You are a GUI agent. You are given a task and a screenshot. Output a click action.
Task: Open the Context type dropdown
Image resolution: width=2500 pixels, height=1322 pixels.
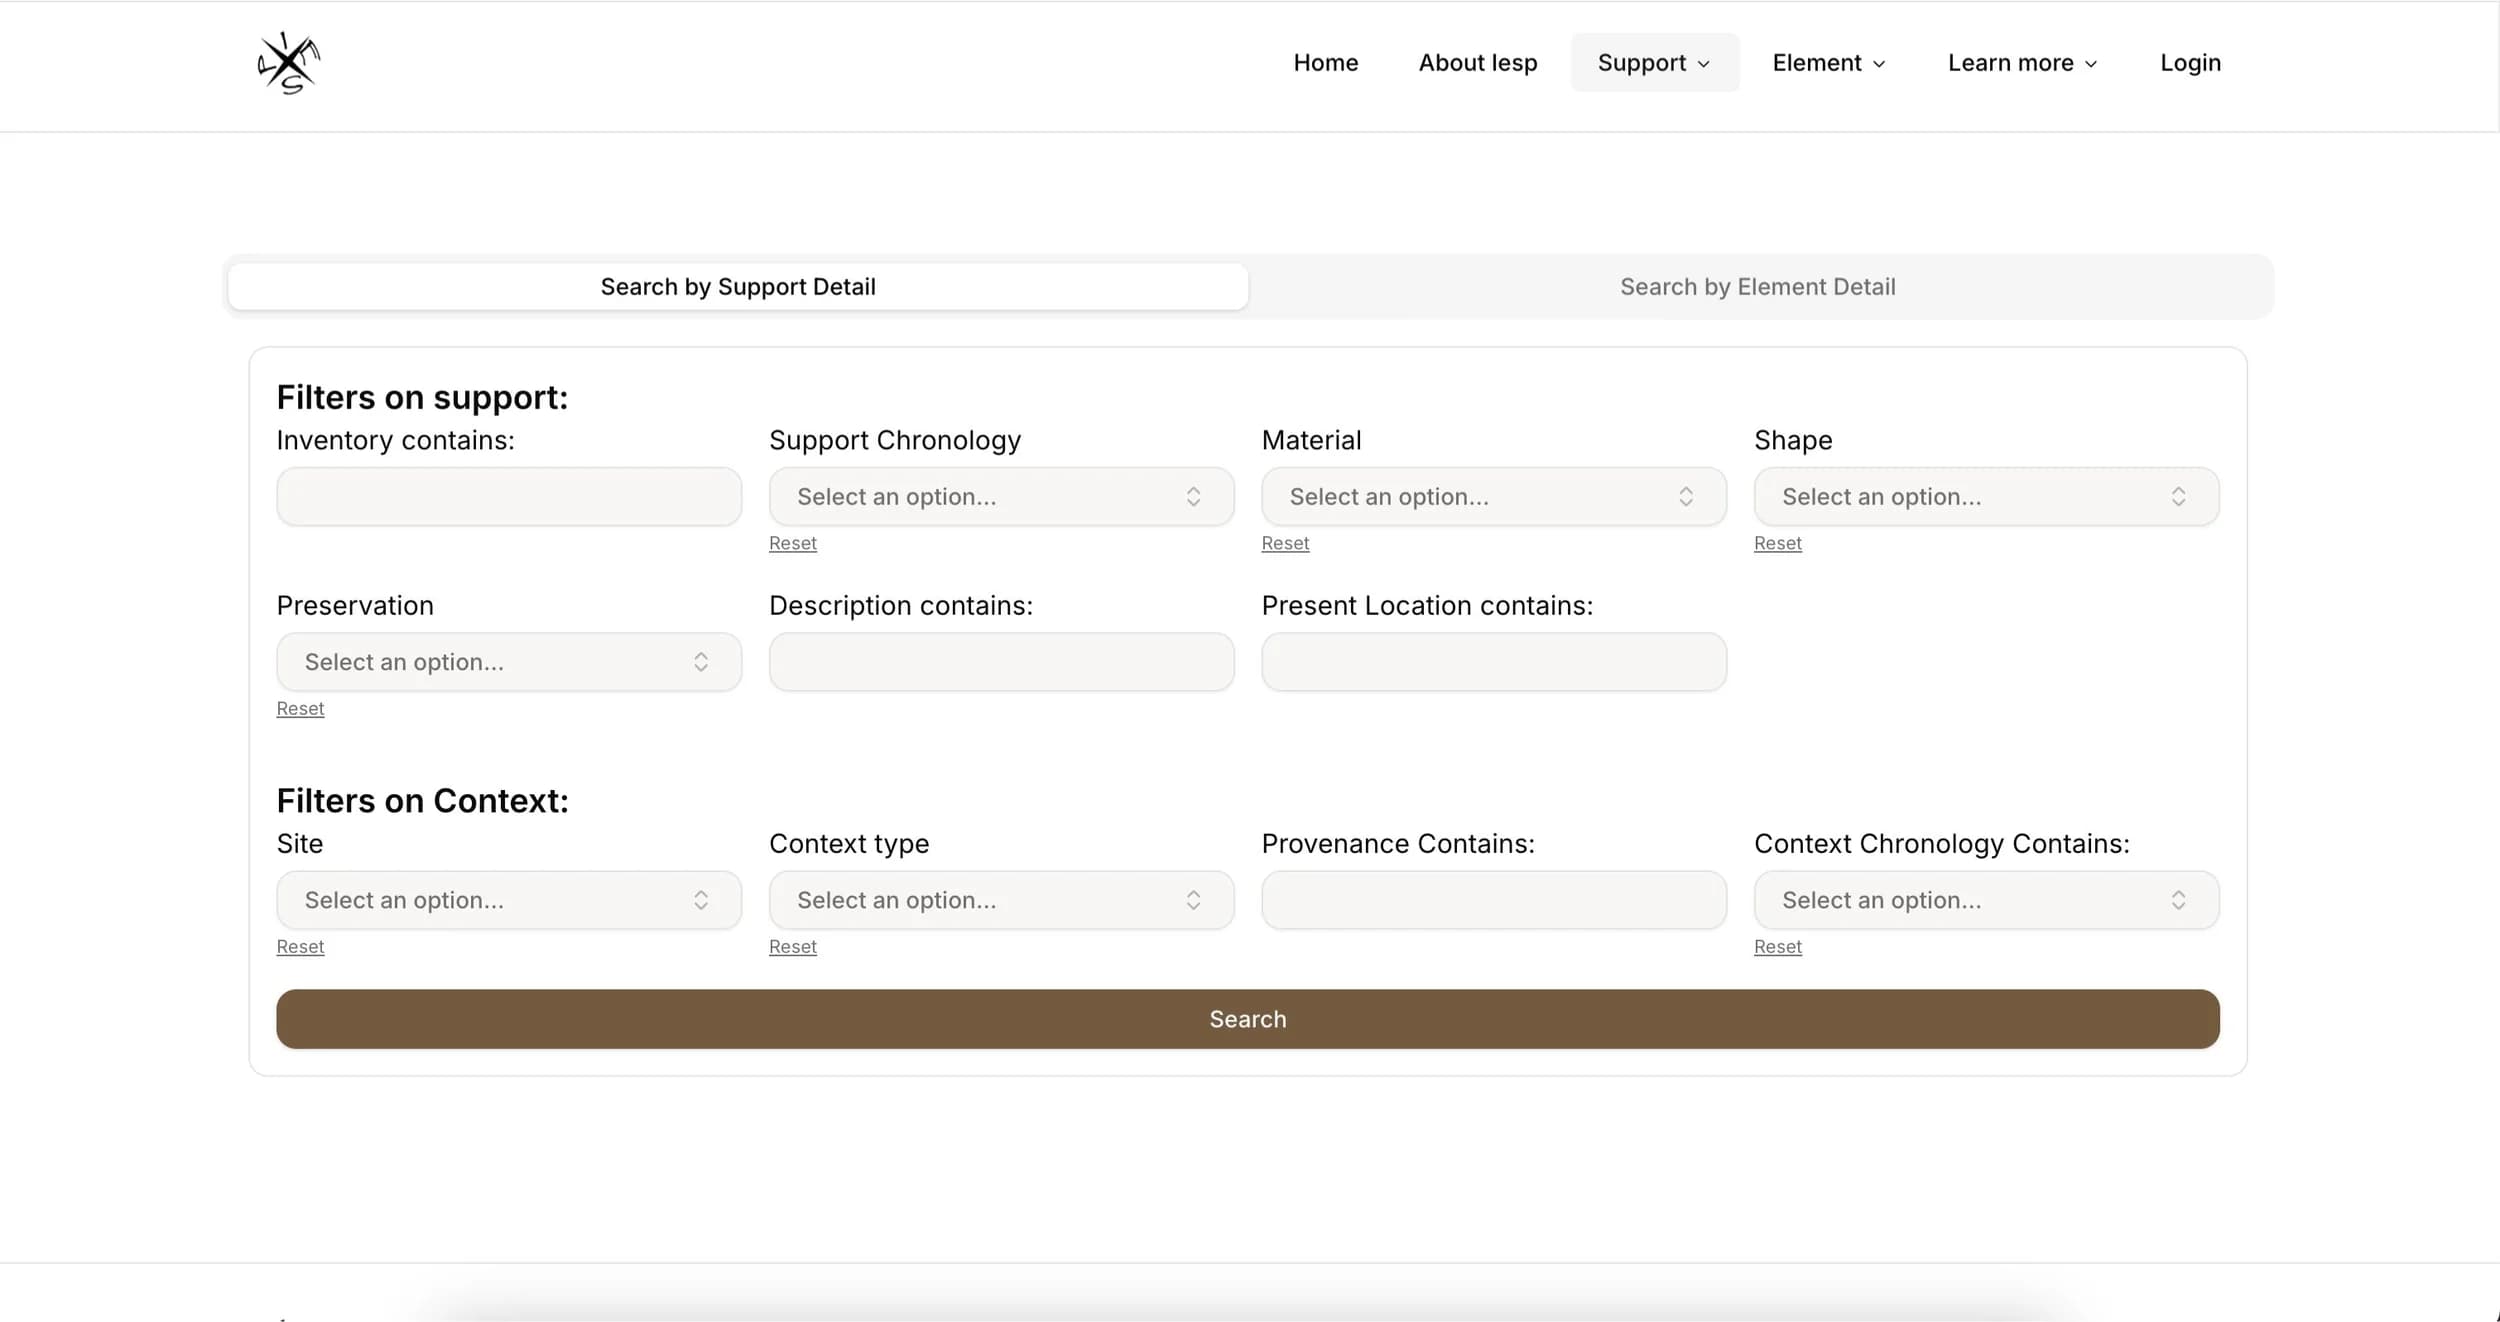pos(1001,900)
